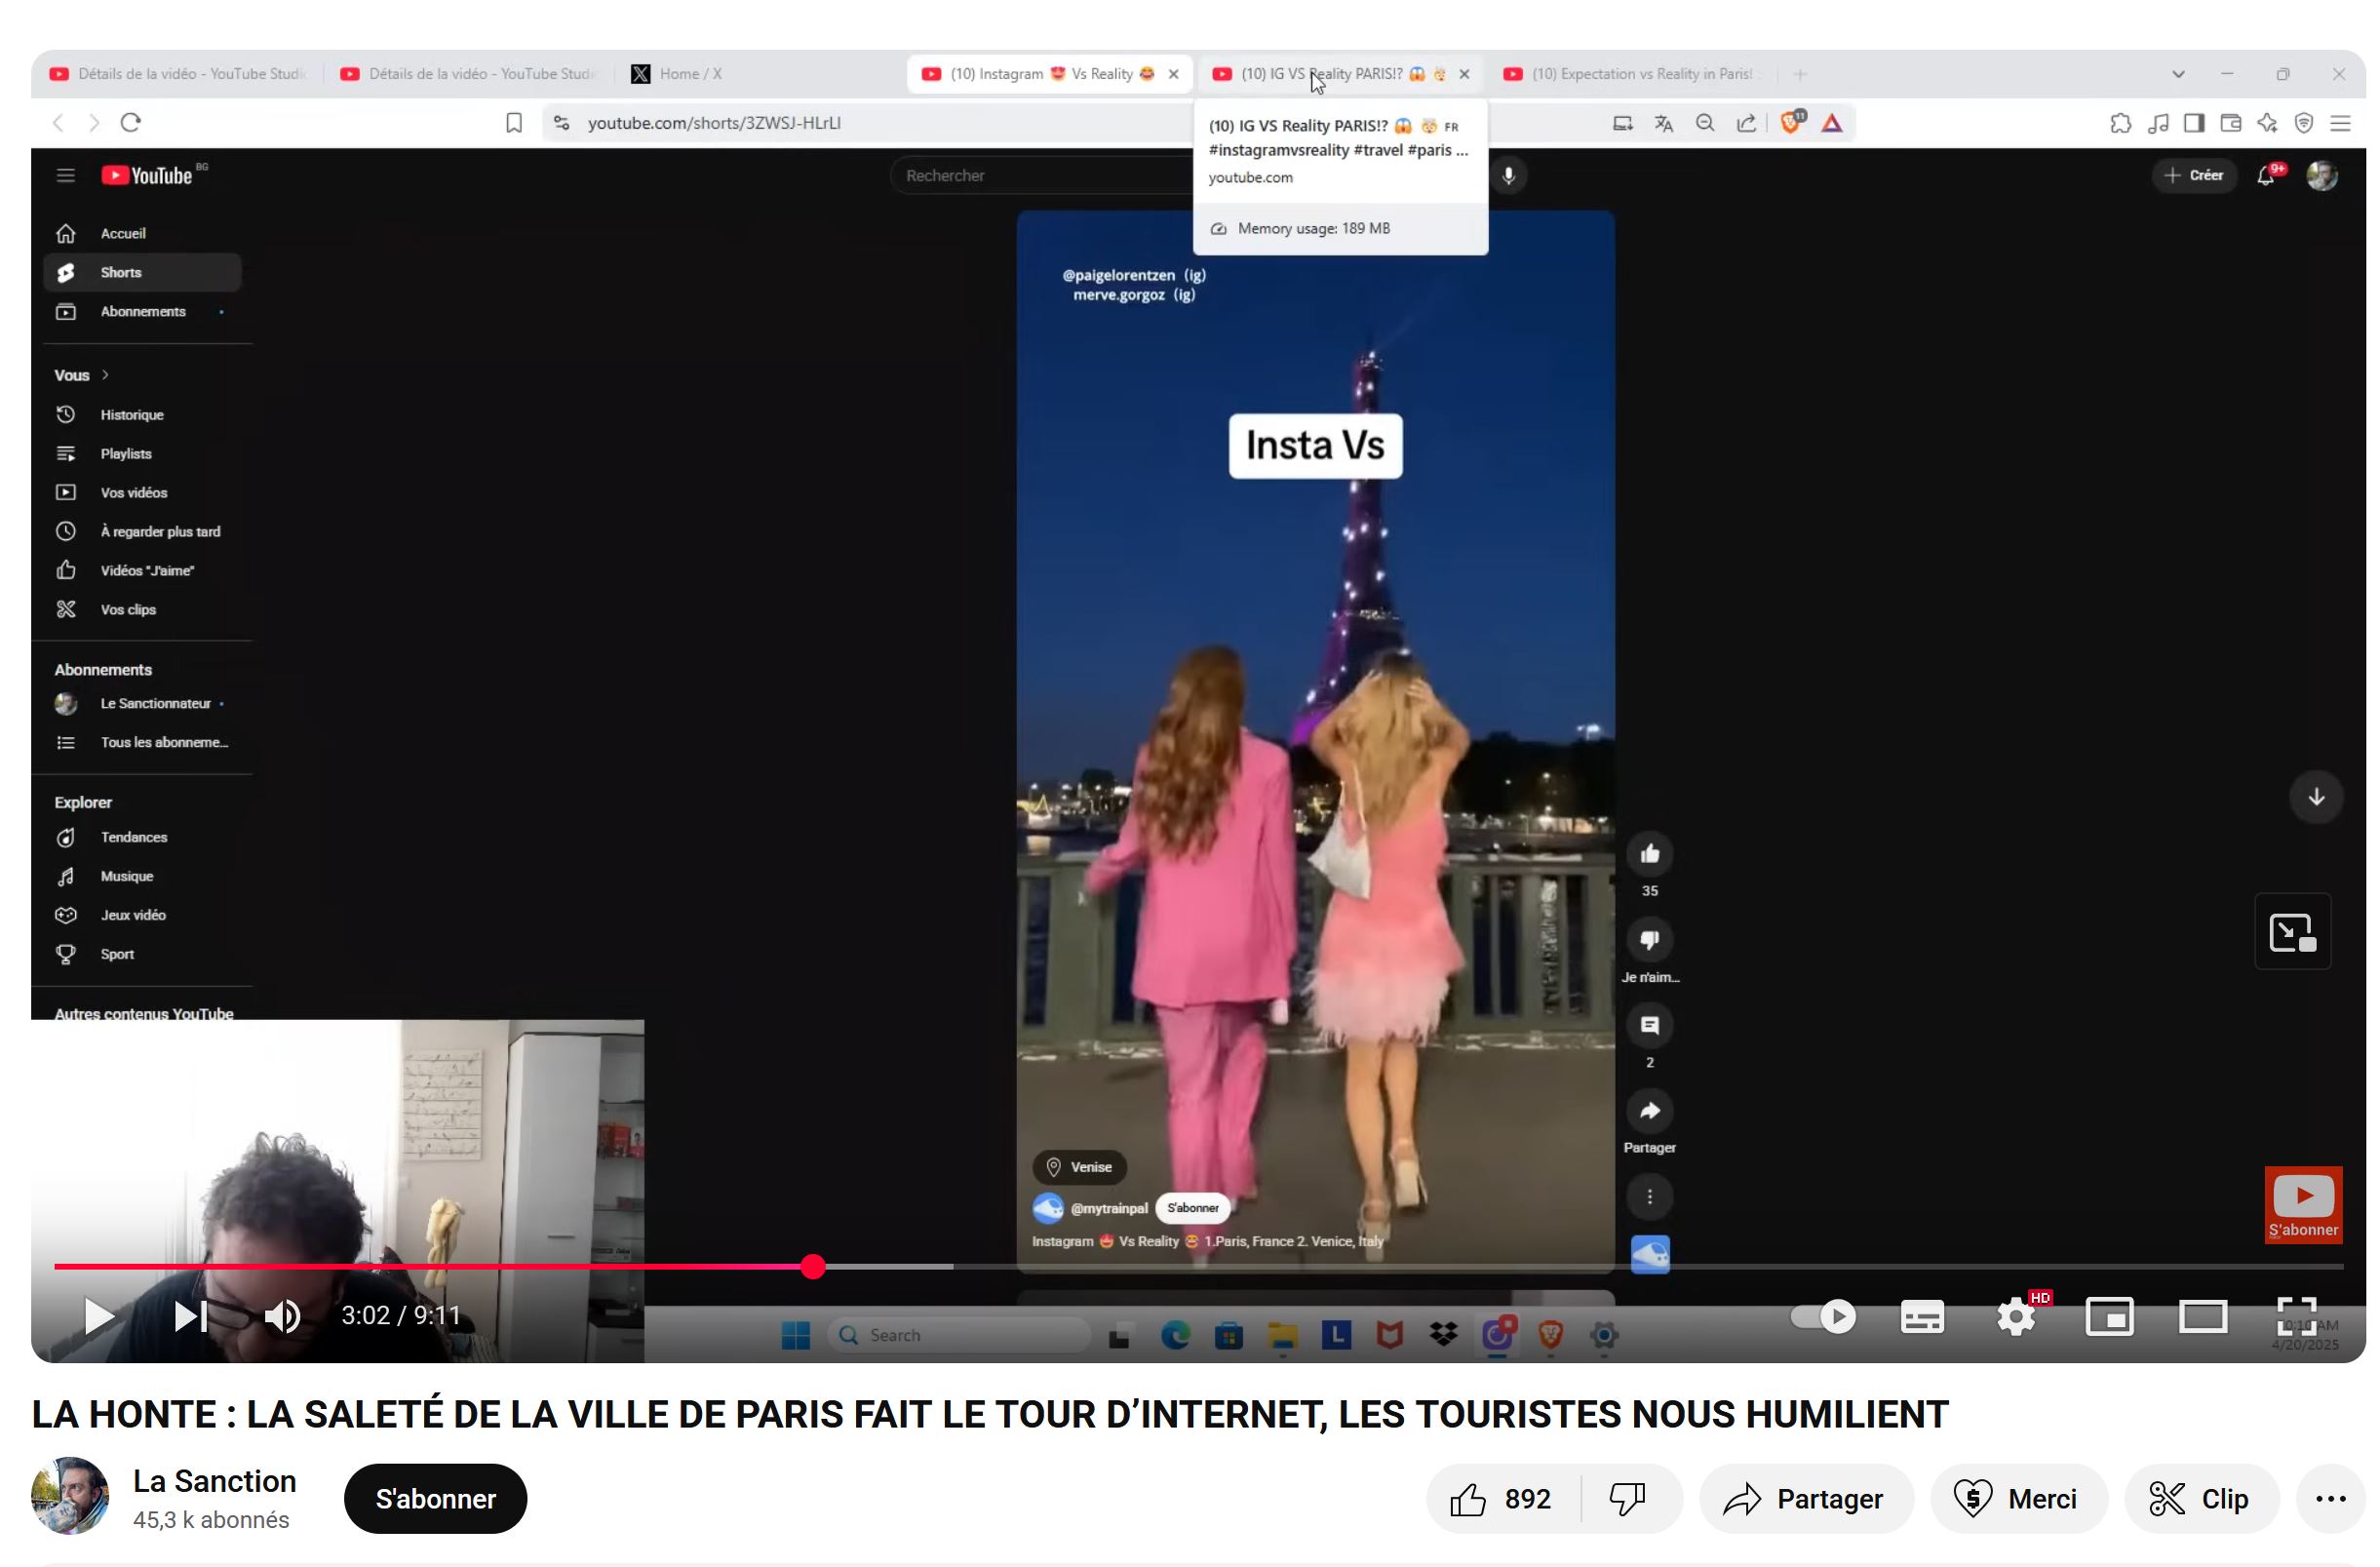This screenshot has width=2380, height=1567.
Task: Start voice search with the microphone
Action: point(1509,175)
